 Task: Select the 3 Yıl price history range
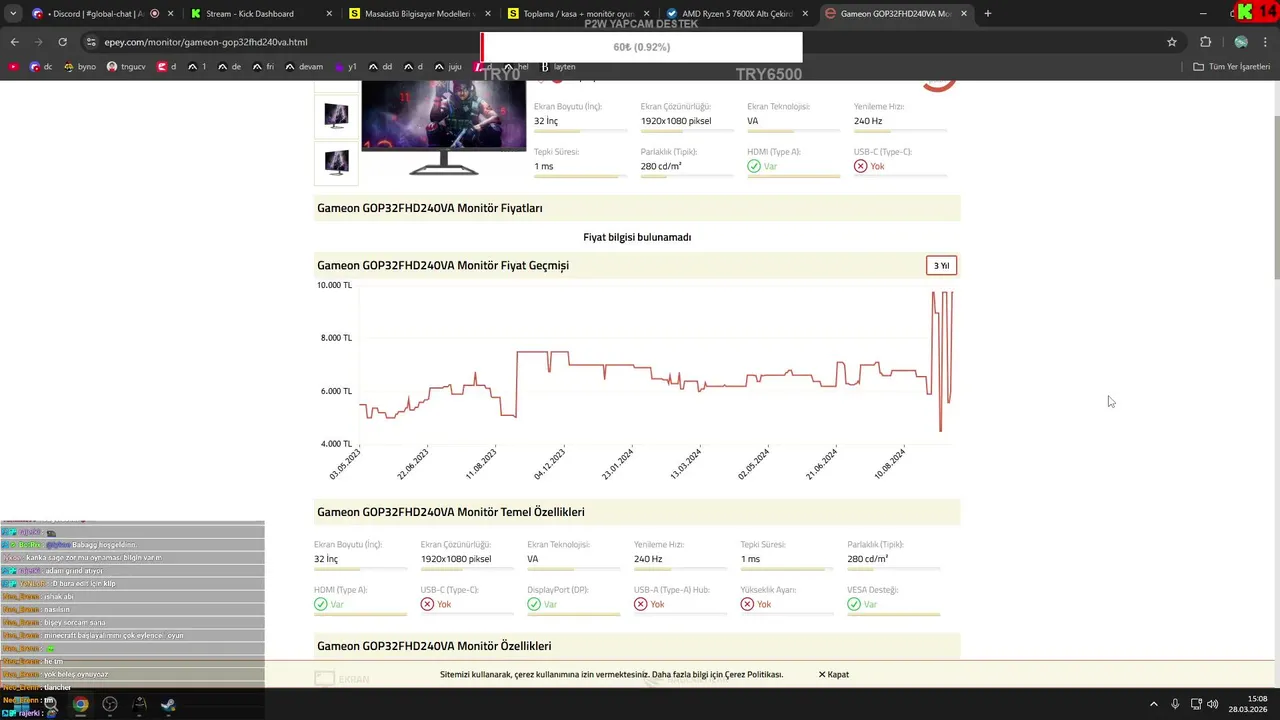(x=941, y=265)
